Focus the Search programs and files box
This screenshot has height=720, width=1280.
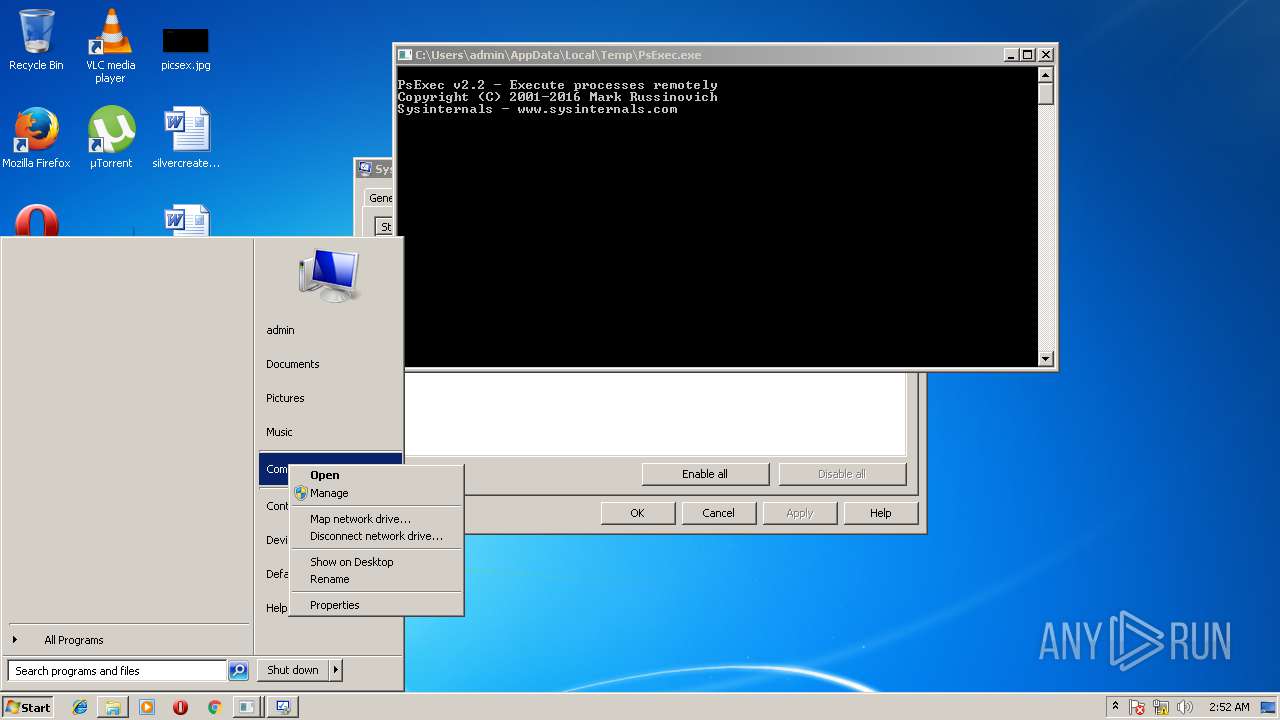117,671
